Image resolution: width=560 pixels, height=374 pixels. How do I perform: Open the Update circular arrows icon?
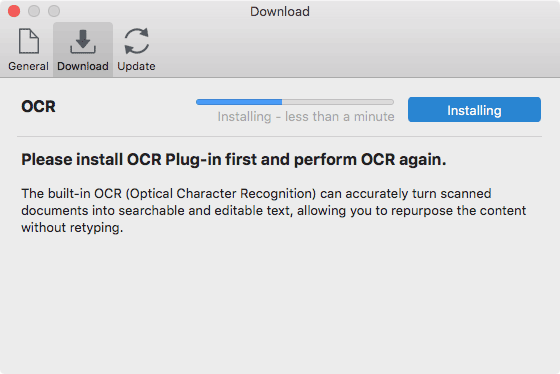pos(136,41)
